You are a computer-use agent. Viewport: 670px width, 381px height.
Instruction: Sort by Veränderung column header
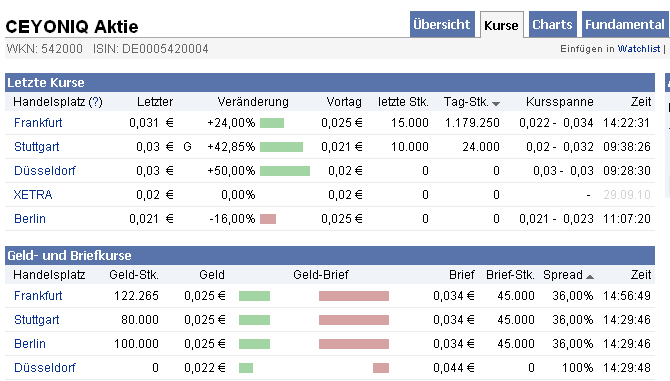point(253,102)
